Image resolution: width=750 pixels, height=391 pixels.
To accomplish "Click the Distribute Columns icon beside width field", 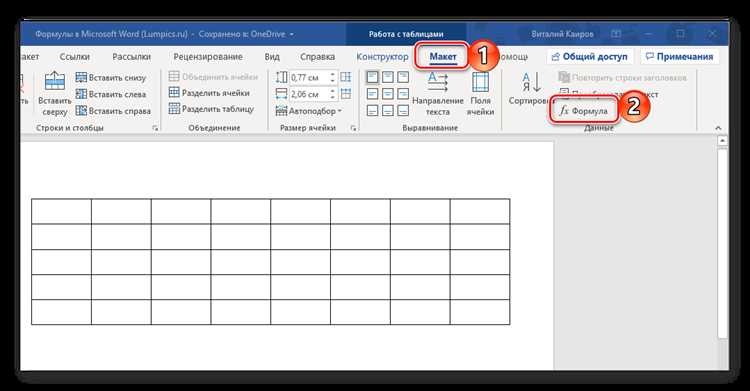I will point(345,94).
